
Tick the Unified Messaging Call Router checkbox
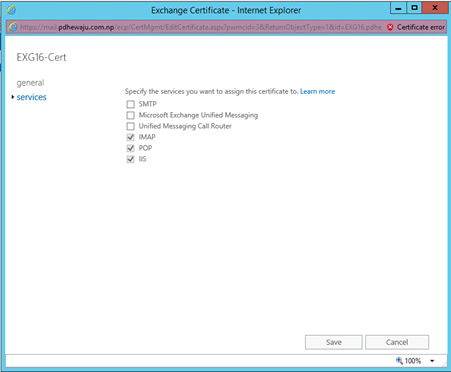point(130,126)
